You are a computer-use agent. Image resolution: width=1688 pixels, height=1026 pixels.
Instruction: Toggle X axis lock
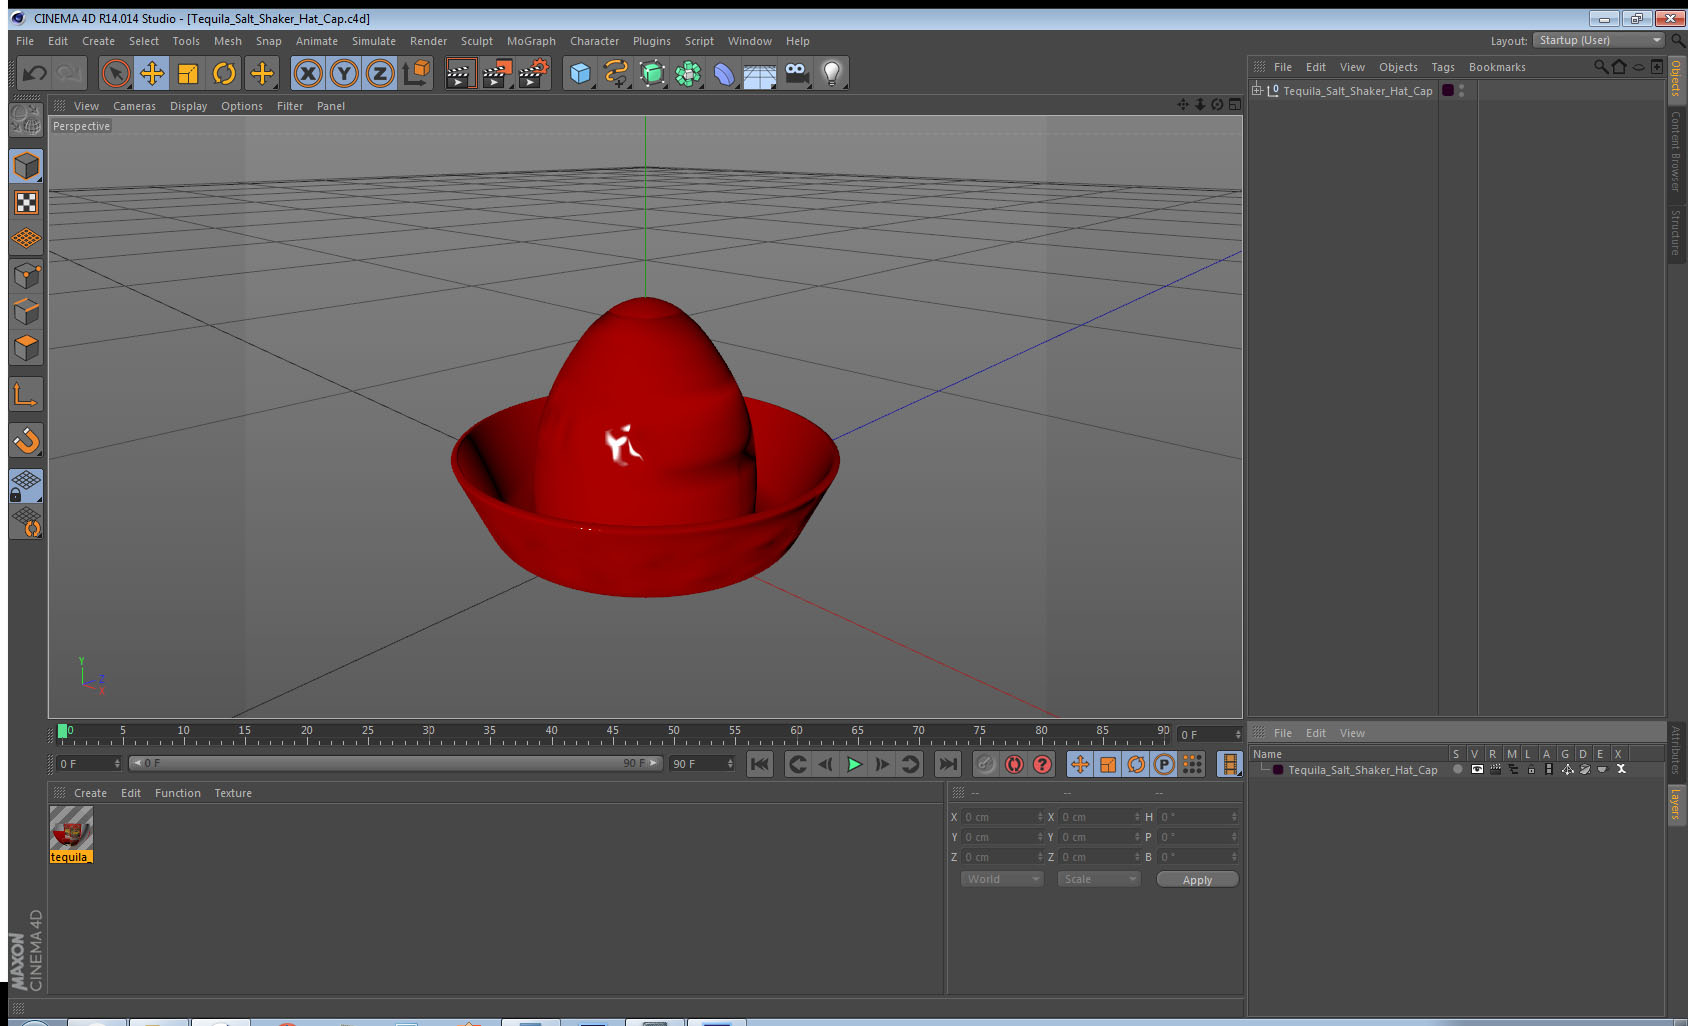tap(308, 73)
